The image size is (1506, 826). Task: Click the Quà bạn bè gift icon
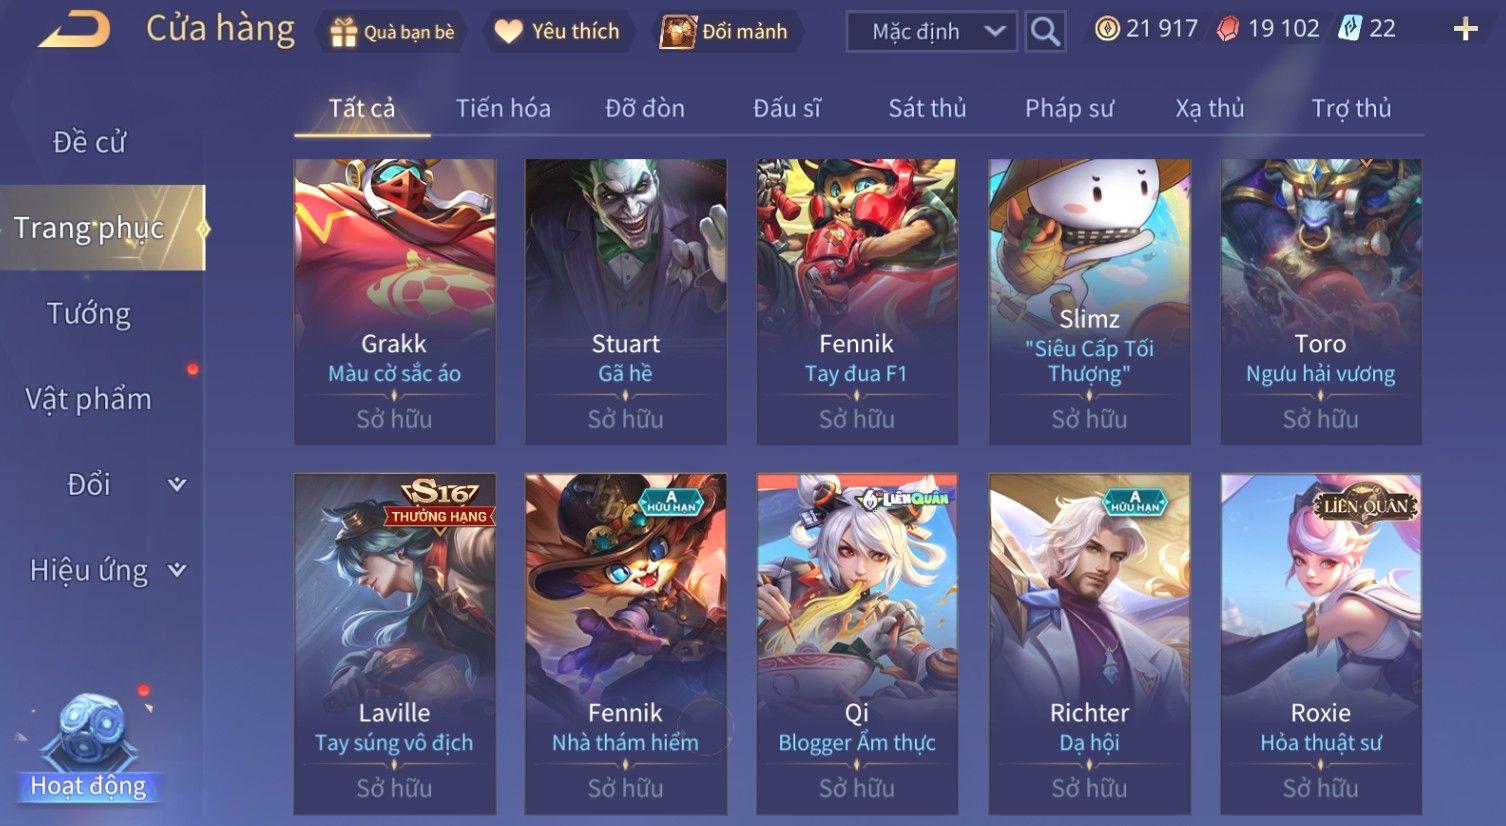tap(343, 32)
